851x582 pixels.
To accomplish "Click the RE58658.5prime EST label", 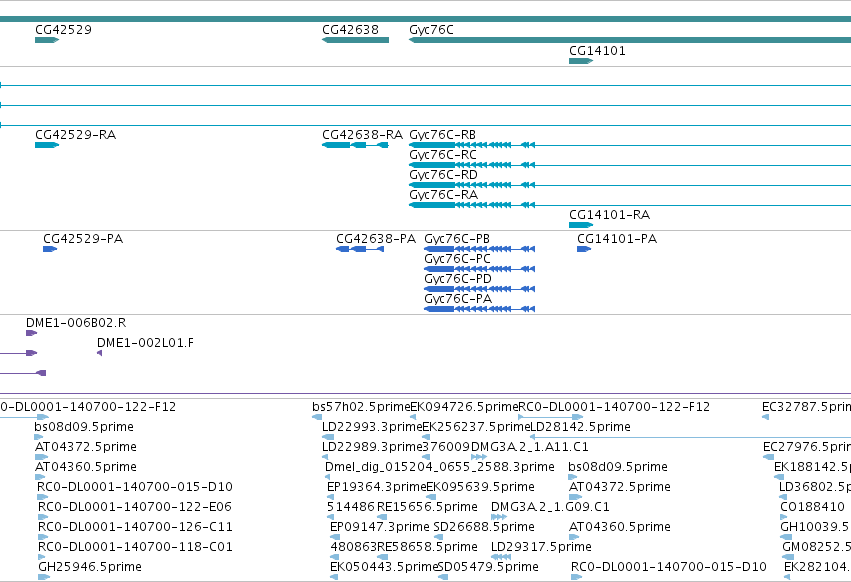I will [427, 547].
